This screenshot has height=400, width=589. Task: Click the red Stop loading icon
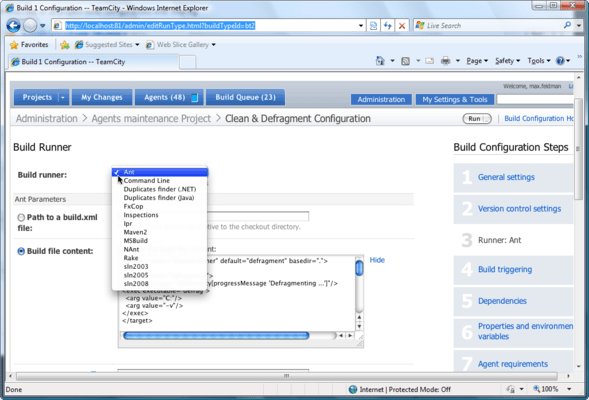[x=402, y=26]
